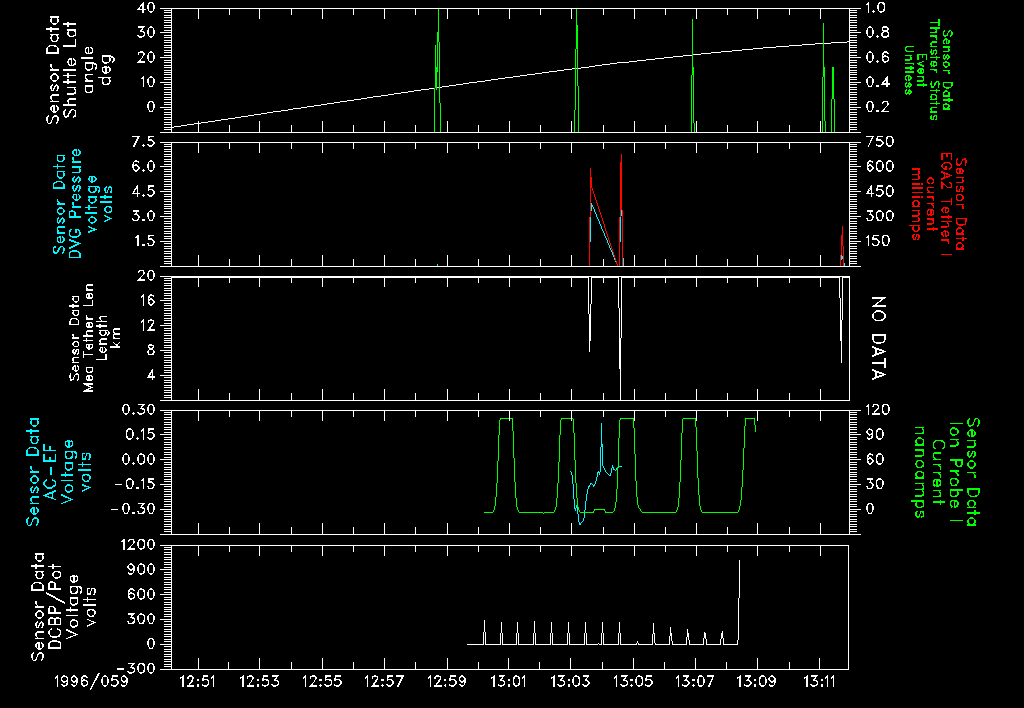Image resolution: width=1024 pixels, height=708 pixels.
Task: Click the 12:55 time axis label
Action: (x=322, y=681)
